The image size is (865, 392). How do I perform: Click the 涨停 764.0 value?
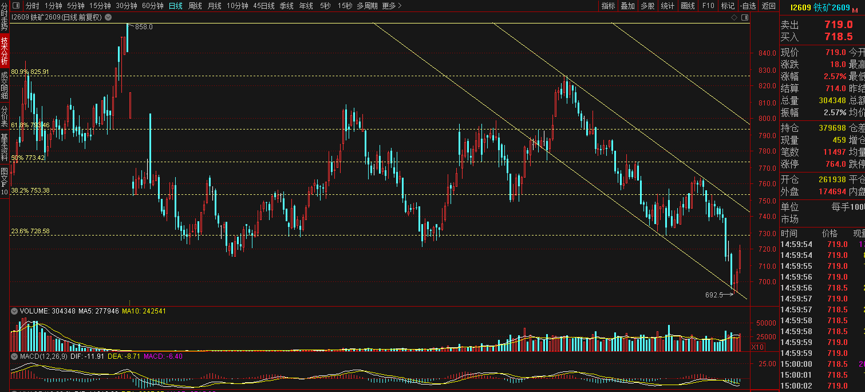[x=835, y=164]
